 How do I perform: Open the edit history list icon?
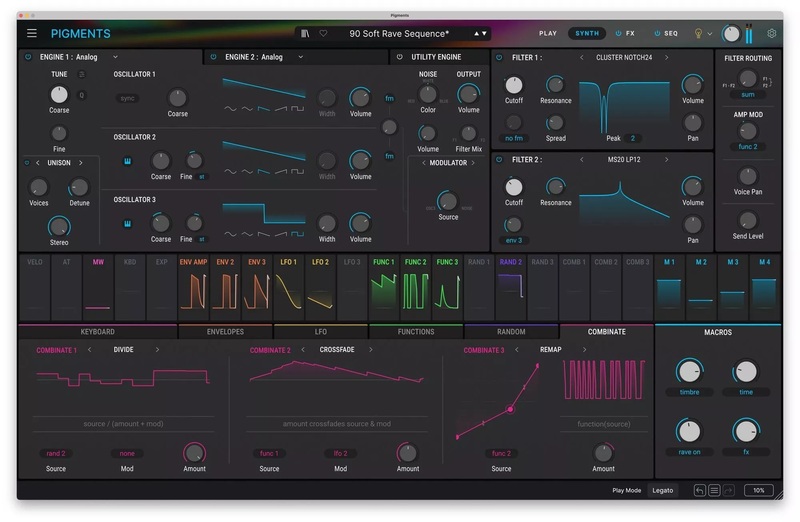pos(714,490)
